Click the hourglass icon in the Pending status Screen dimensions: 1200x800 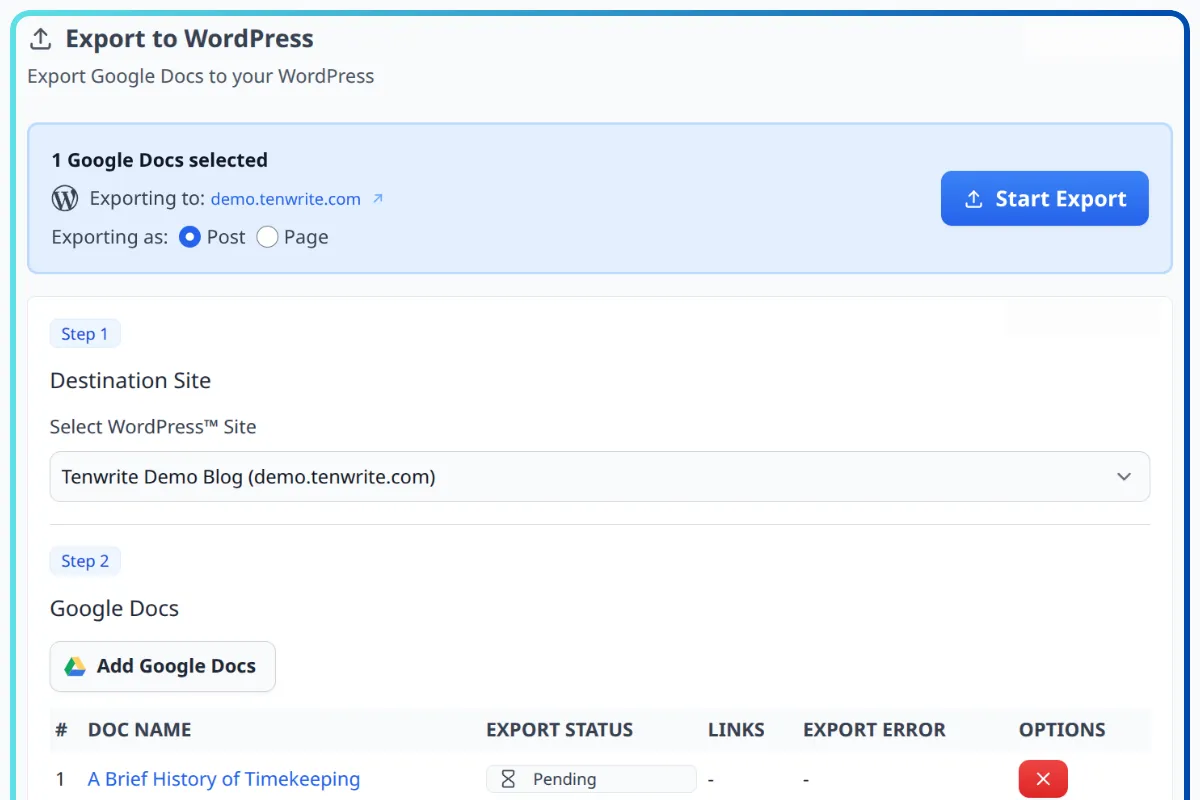[x=506, y=778]
